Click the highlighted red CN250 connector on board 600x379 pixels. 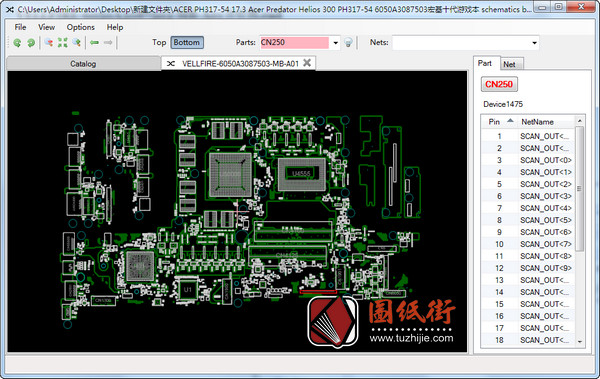[318, 292]
